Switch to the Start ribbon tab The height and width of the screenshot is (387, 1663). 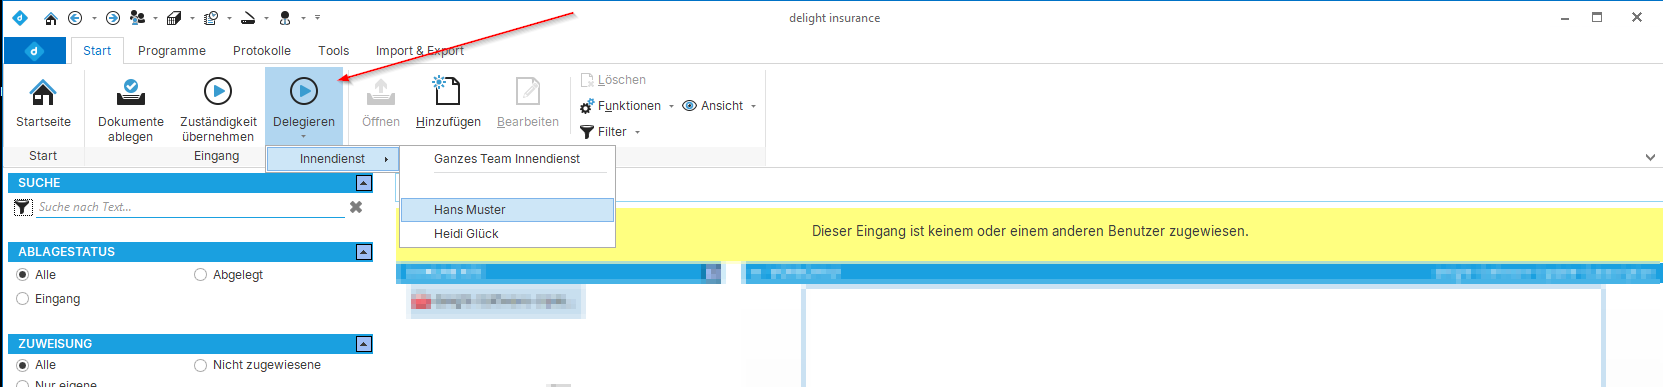click(97, 51)
